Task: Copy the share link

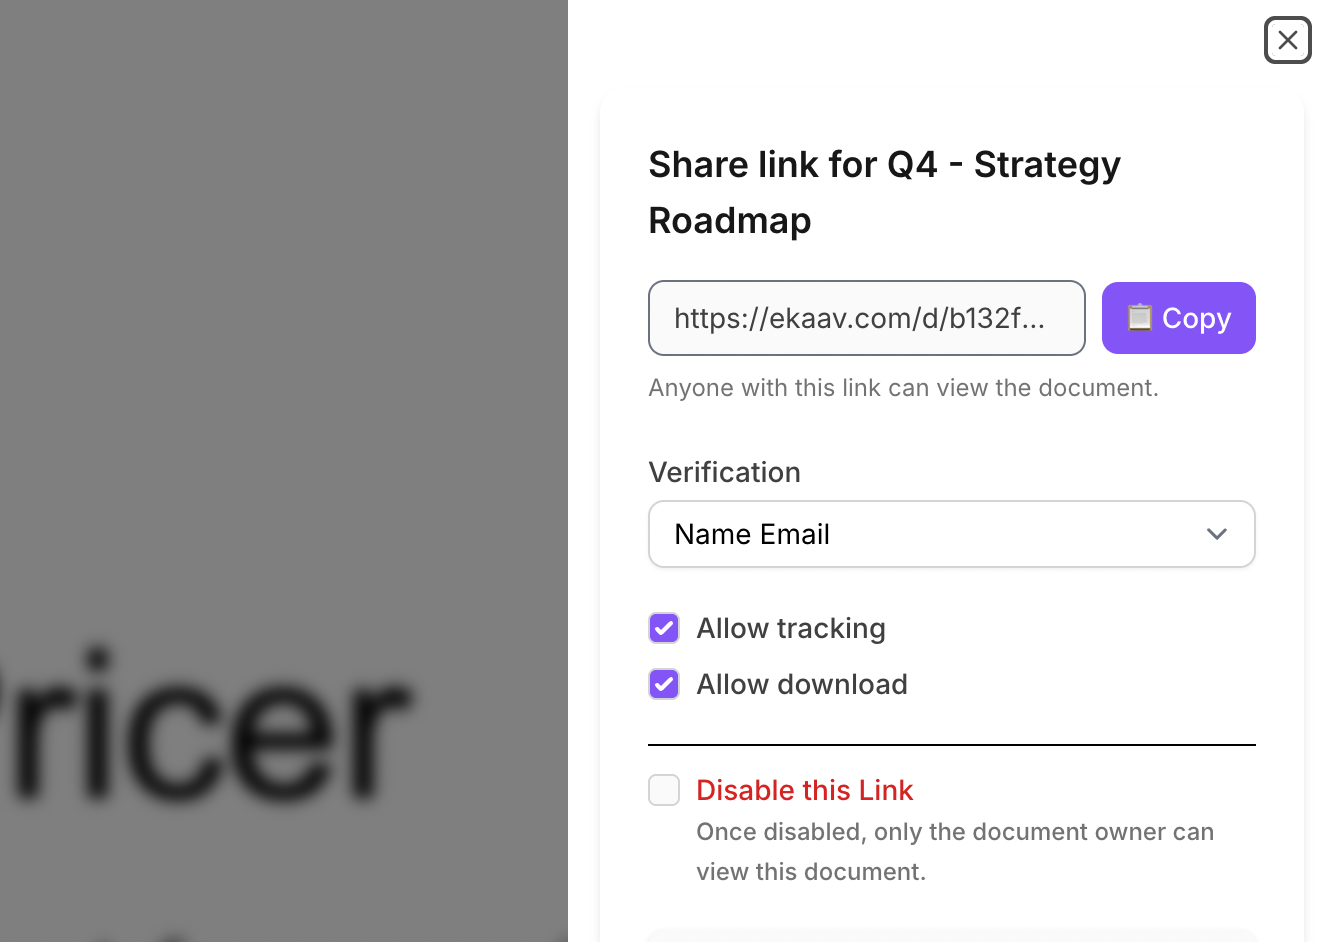Action: click(1178, 318)
